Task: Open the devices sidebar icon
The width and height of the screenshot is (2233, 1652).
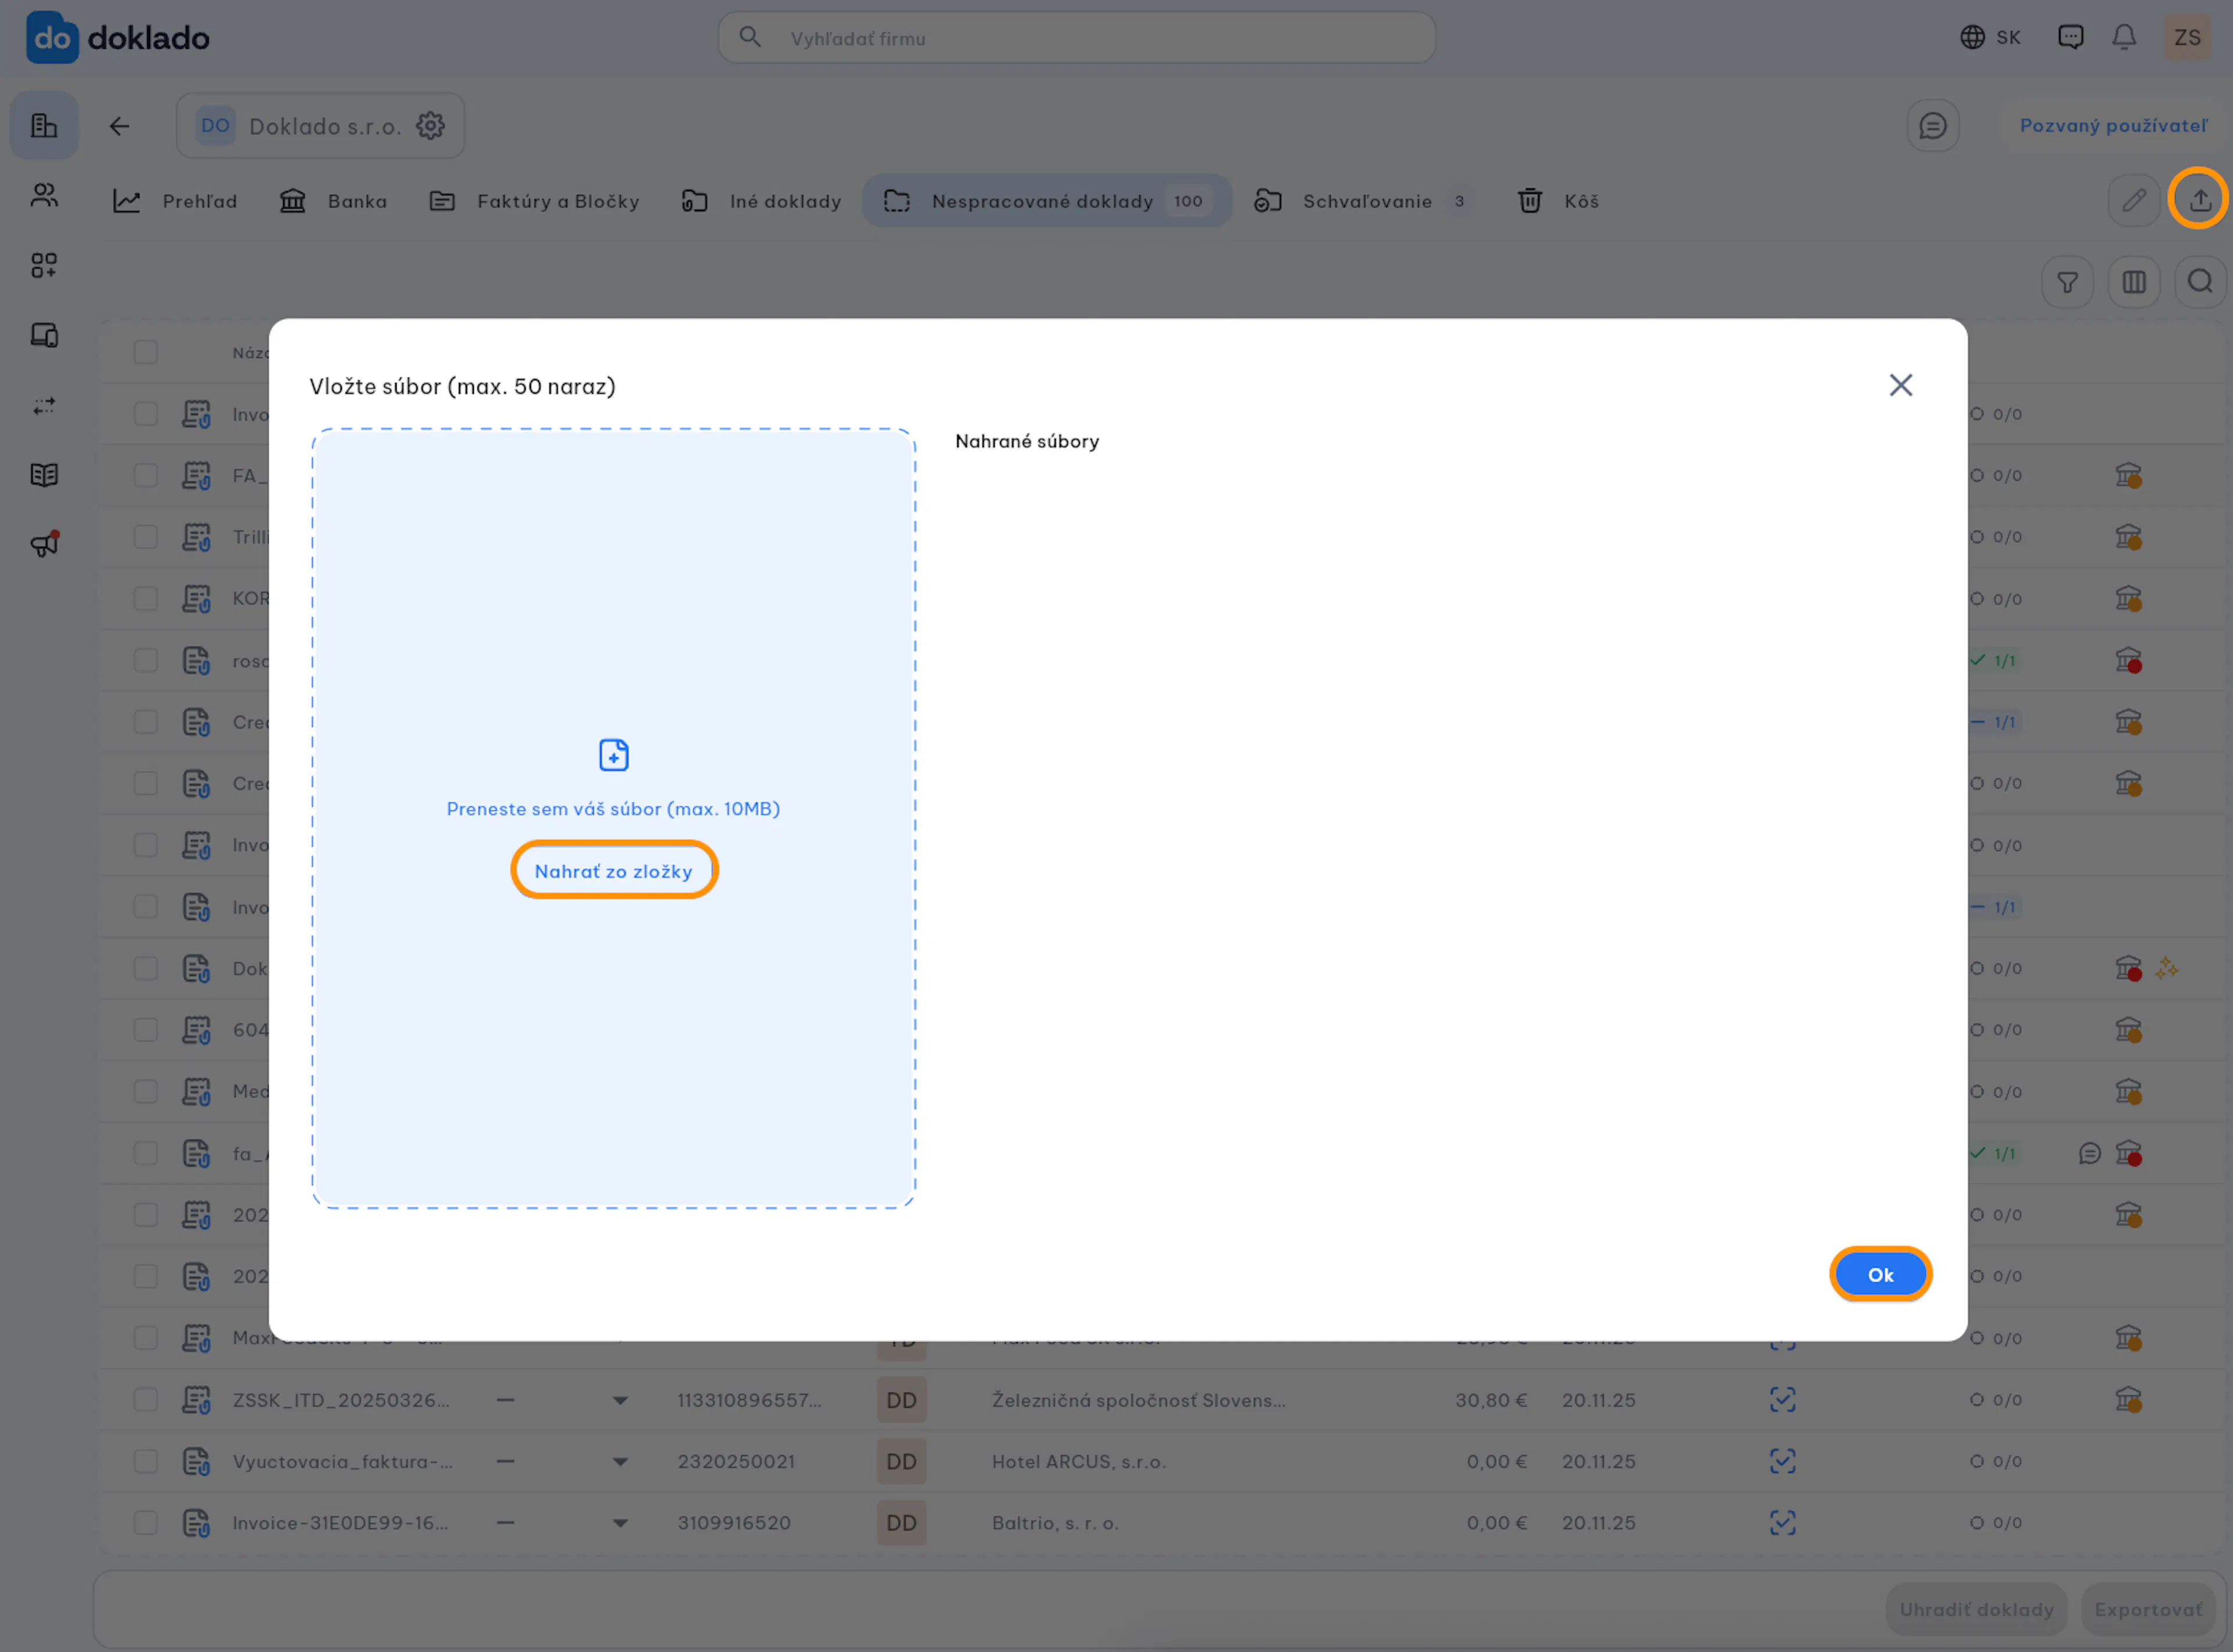Action: 44,335
